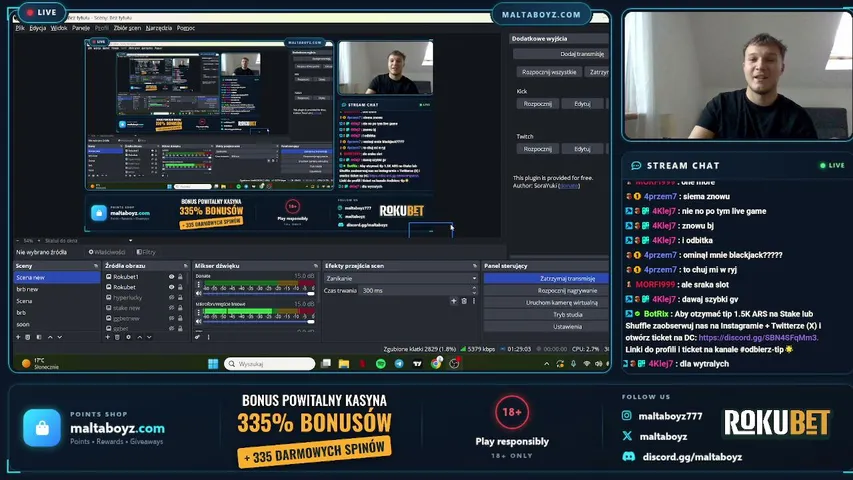
Task: Click Rozpocznij nagrywanie button
Action: click(x=546, y=291)
